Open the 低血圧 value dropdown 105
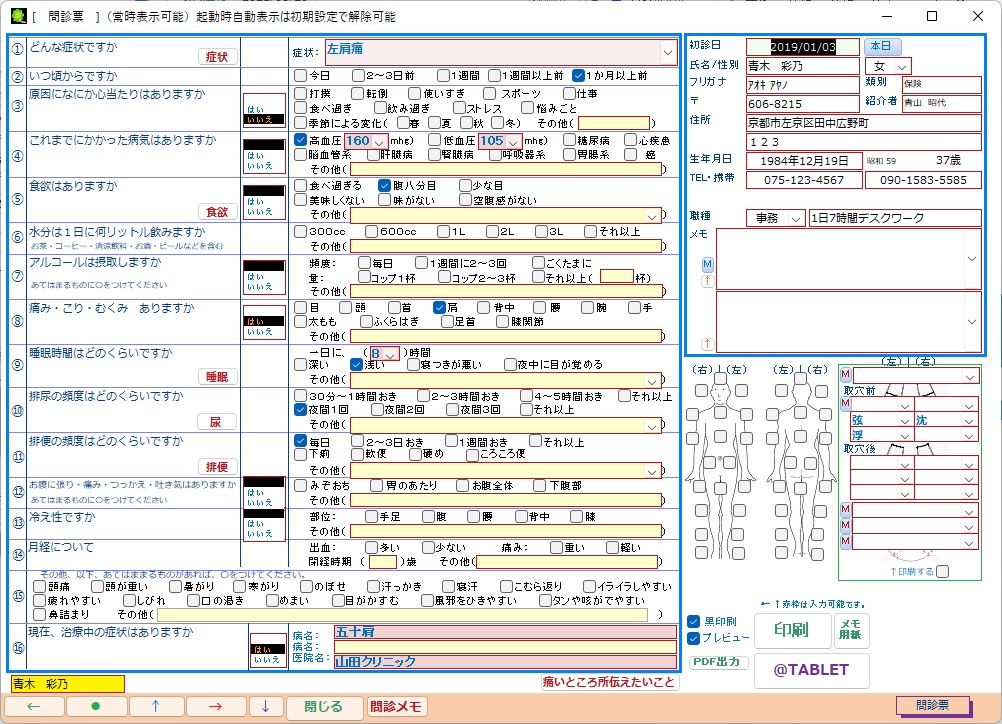The height and width of the screenshot is (724, 1002). (x=513, y=141)
